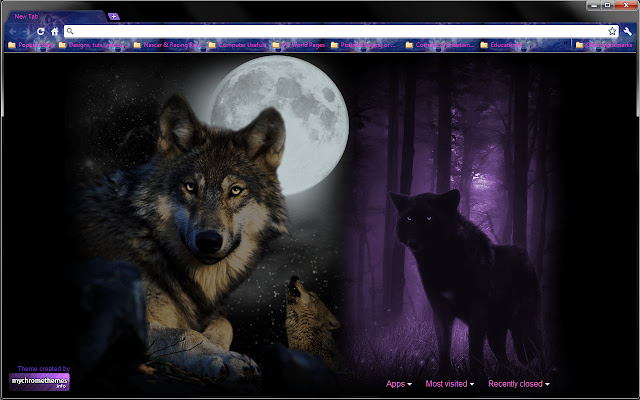The image size is (640, 400).
Task: Select the New Tab tab
Action: click(55, 16)
